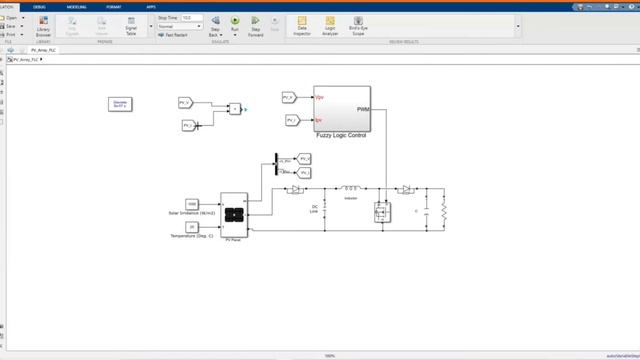
Task: Expand the Prepare gallery arrow
Action: [151, 27]
